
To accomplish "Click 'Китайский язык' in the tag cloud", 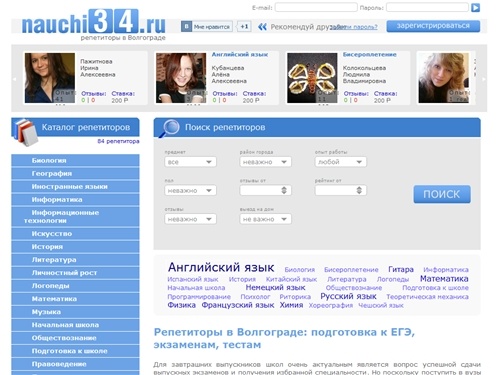I will click(x=291, y=279).
